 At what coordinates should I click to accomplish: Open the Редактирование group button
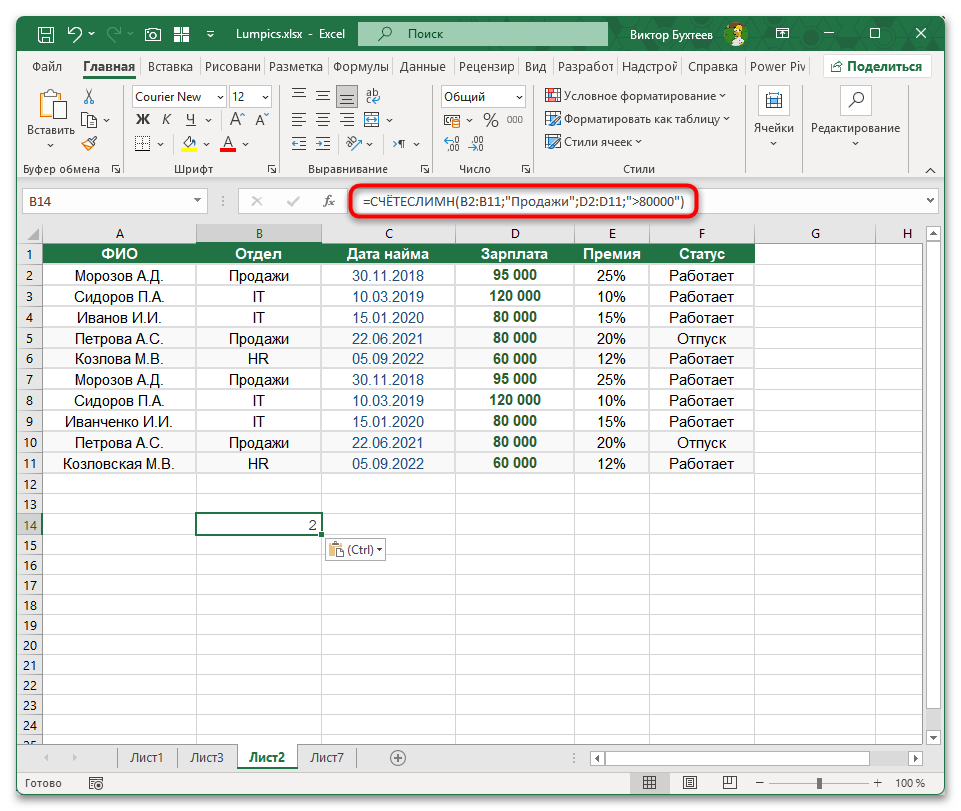pos(855,117)
